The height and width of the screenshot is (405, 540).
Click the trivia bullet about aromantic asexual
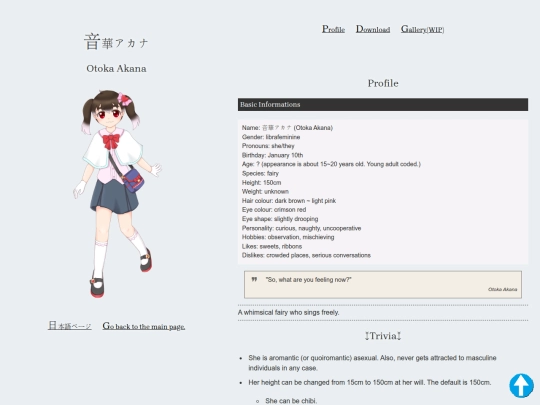click(x=372, y=363)
